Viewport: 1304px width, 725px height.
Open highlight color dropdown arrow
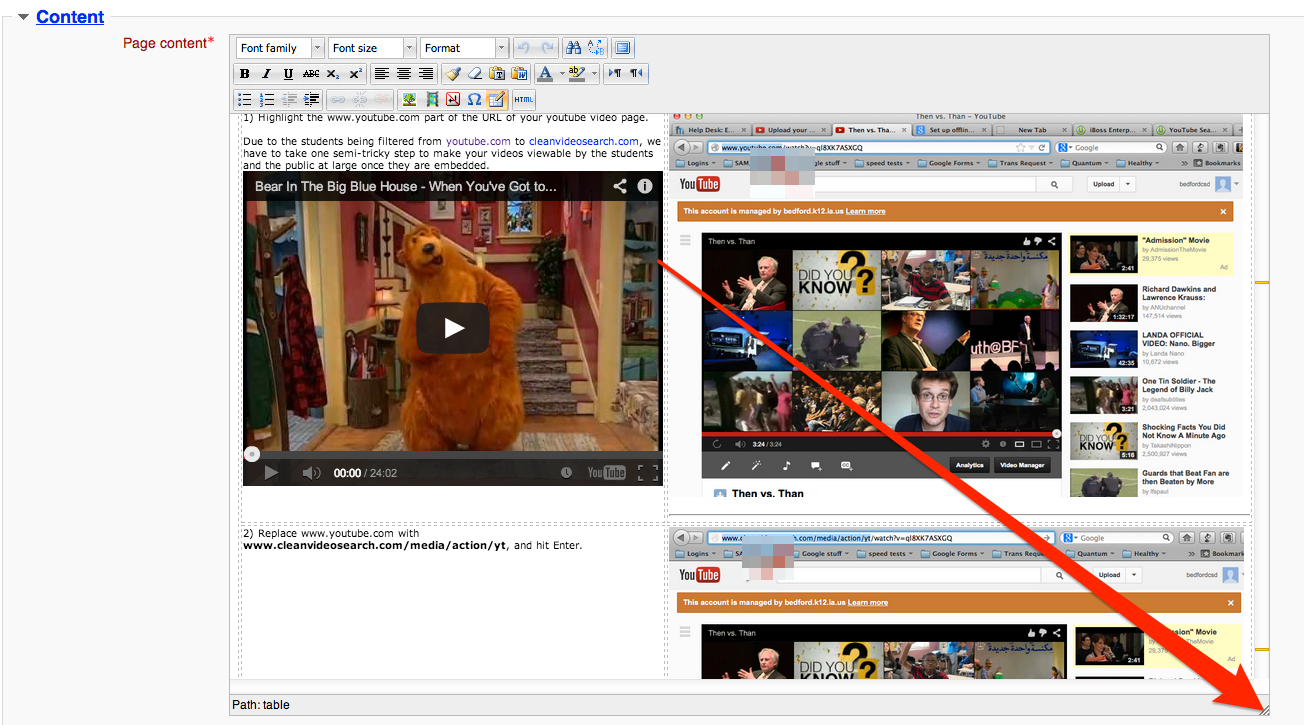[x=594, y=74]
